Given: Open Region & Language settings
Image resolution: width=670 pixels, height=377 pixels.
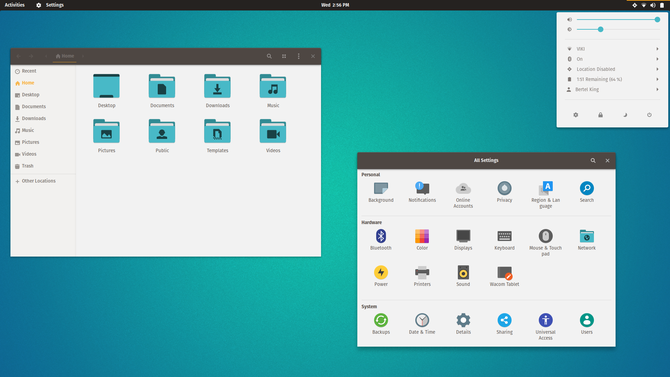Looking at the screenshot, I should tap(545, 195).
